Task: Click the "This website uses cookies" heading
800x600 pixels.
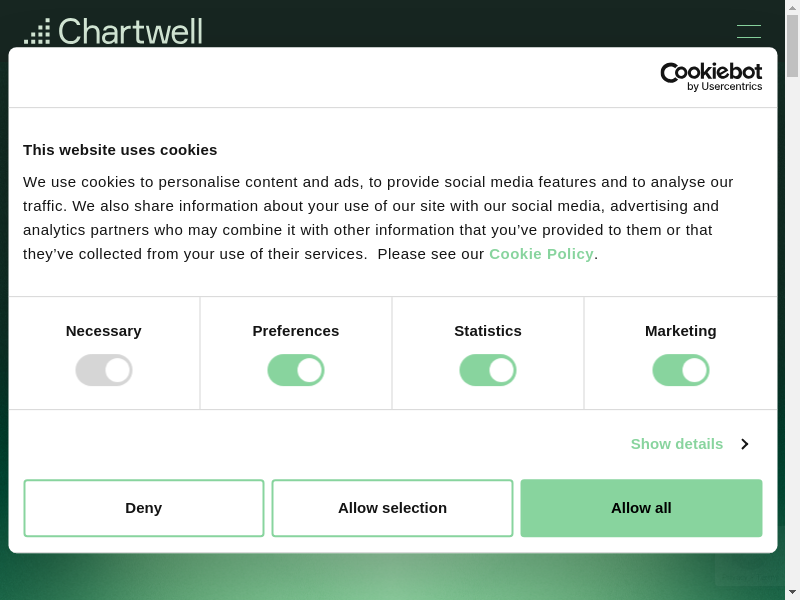Action: click(x=120, y=150)
